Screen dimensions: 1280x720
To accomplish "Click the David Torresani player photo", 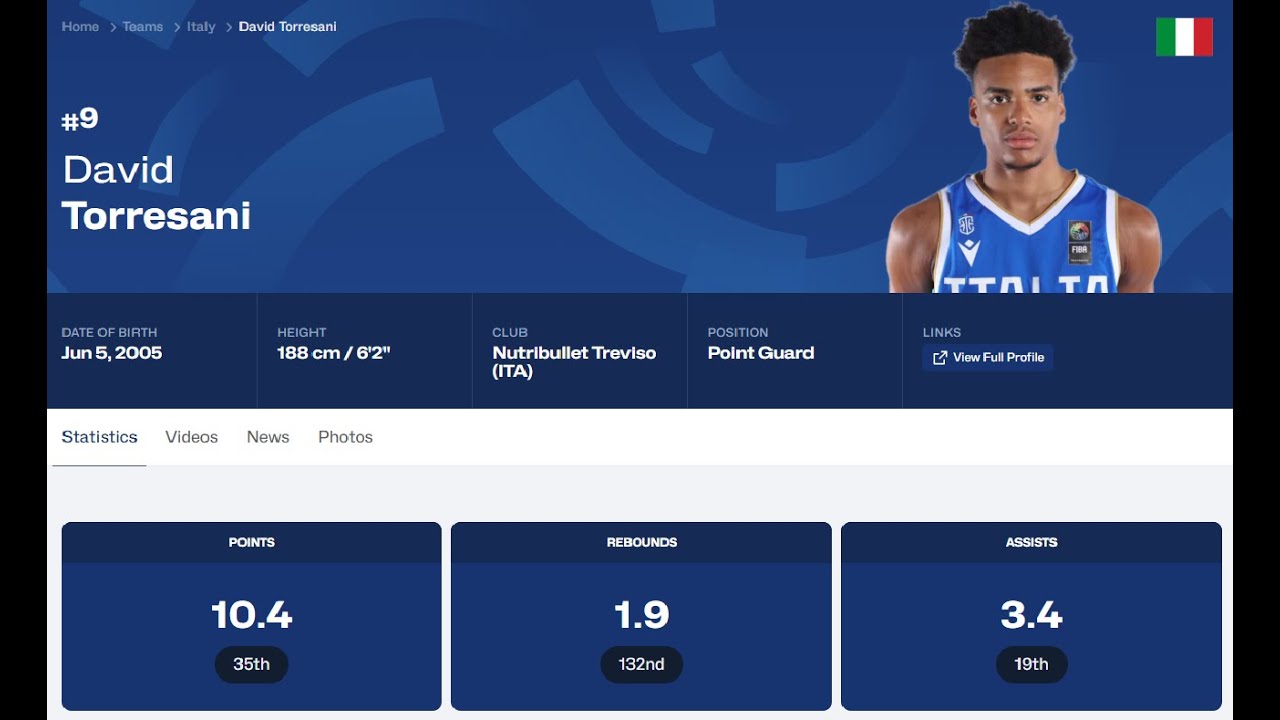I will click(1023, 148).
